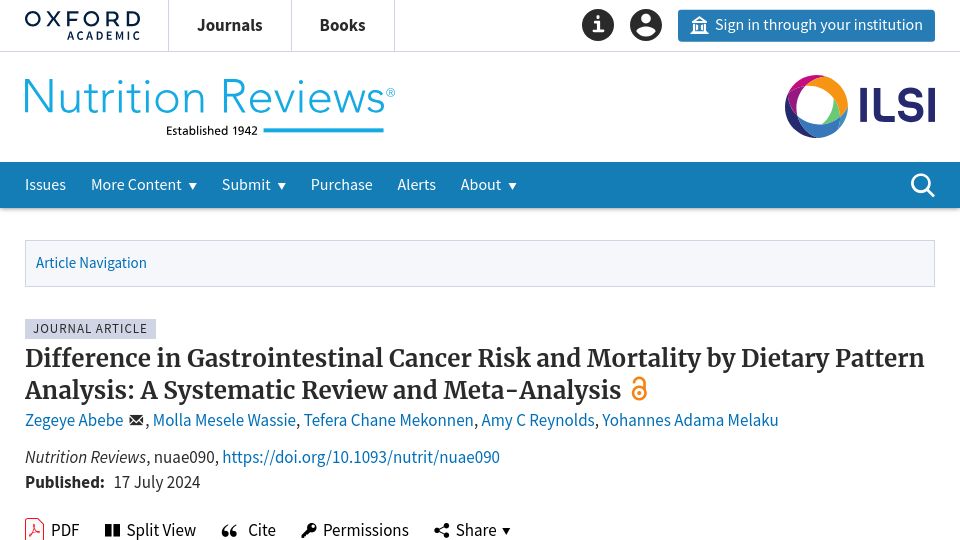This screenshot has width=960, height=540.
Task: Go to Issues in the navigation bar
Action: pos(45,185)
